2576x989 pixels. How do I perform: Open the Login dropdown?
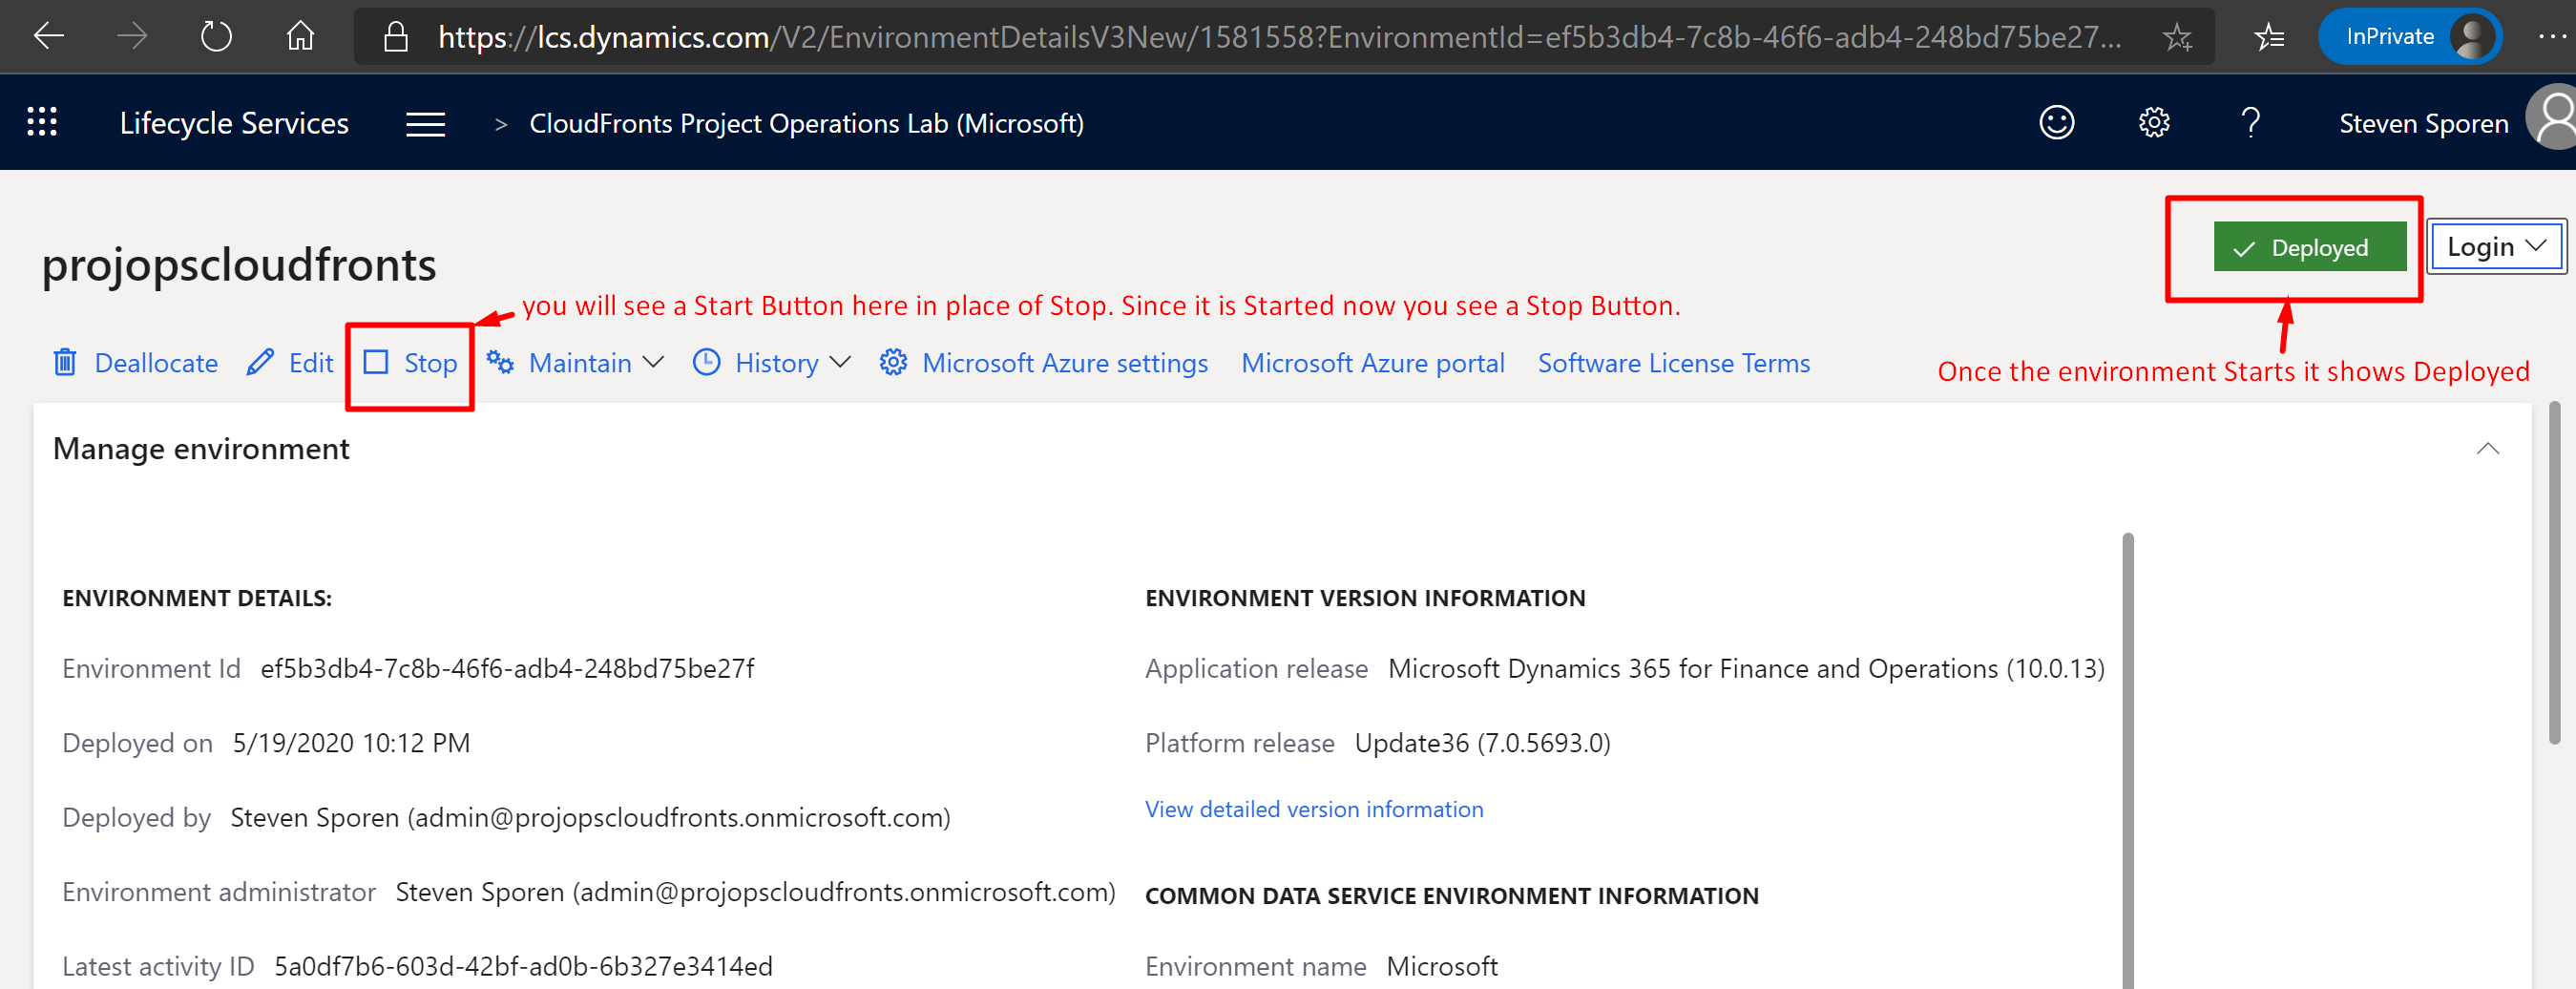[2495, 247]
